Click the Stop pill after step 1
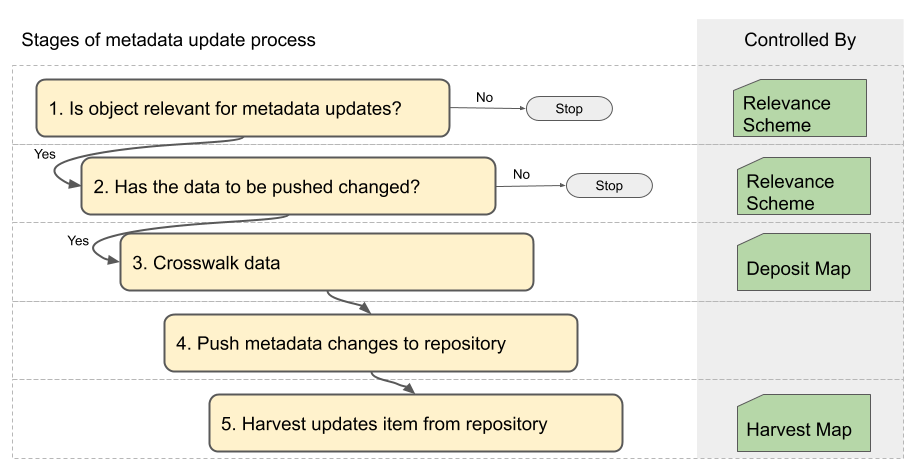 coord(568,107)
